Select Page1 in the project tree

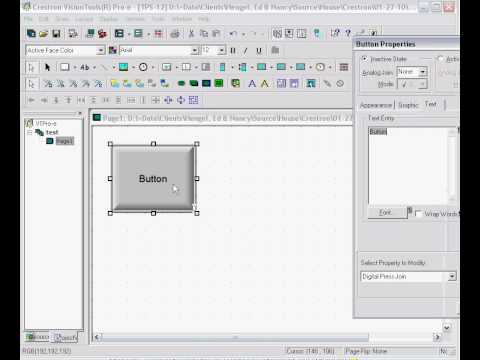click(65, 141)
